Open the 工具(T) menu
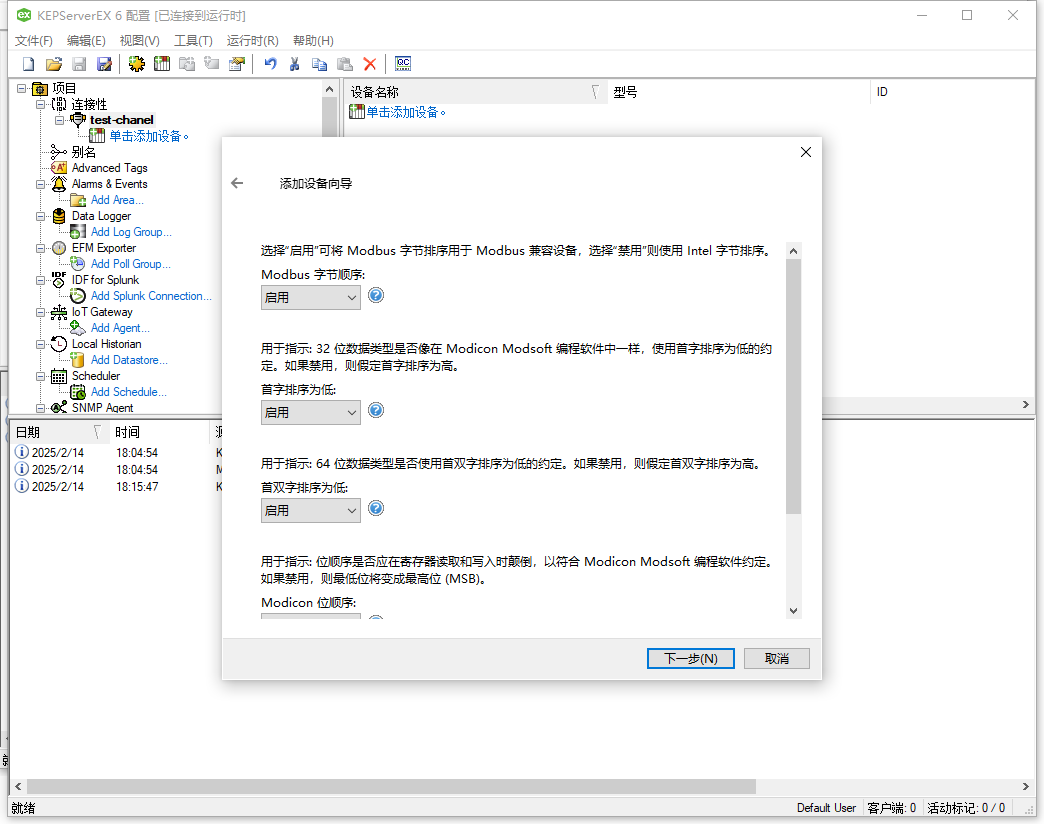This screenshot has height=824, width=1044. (193, 41)
